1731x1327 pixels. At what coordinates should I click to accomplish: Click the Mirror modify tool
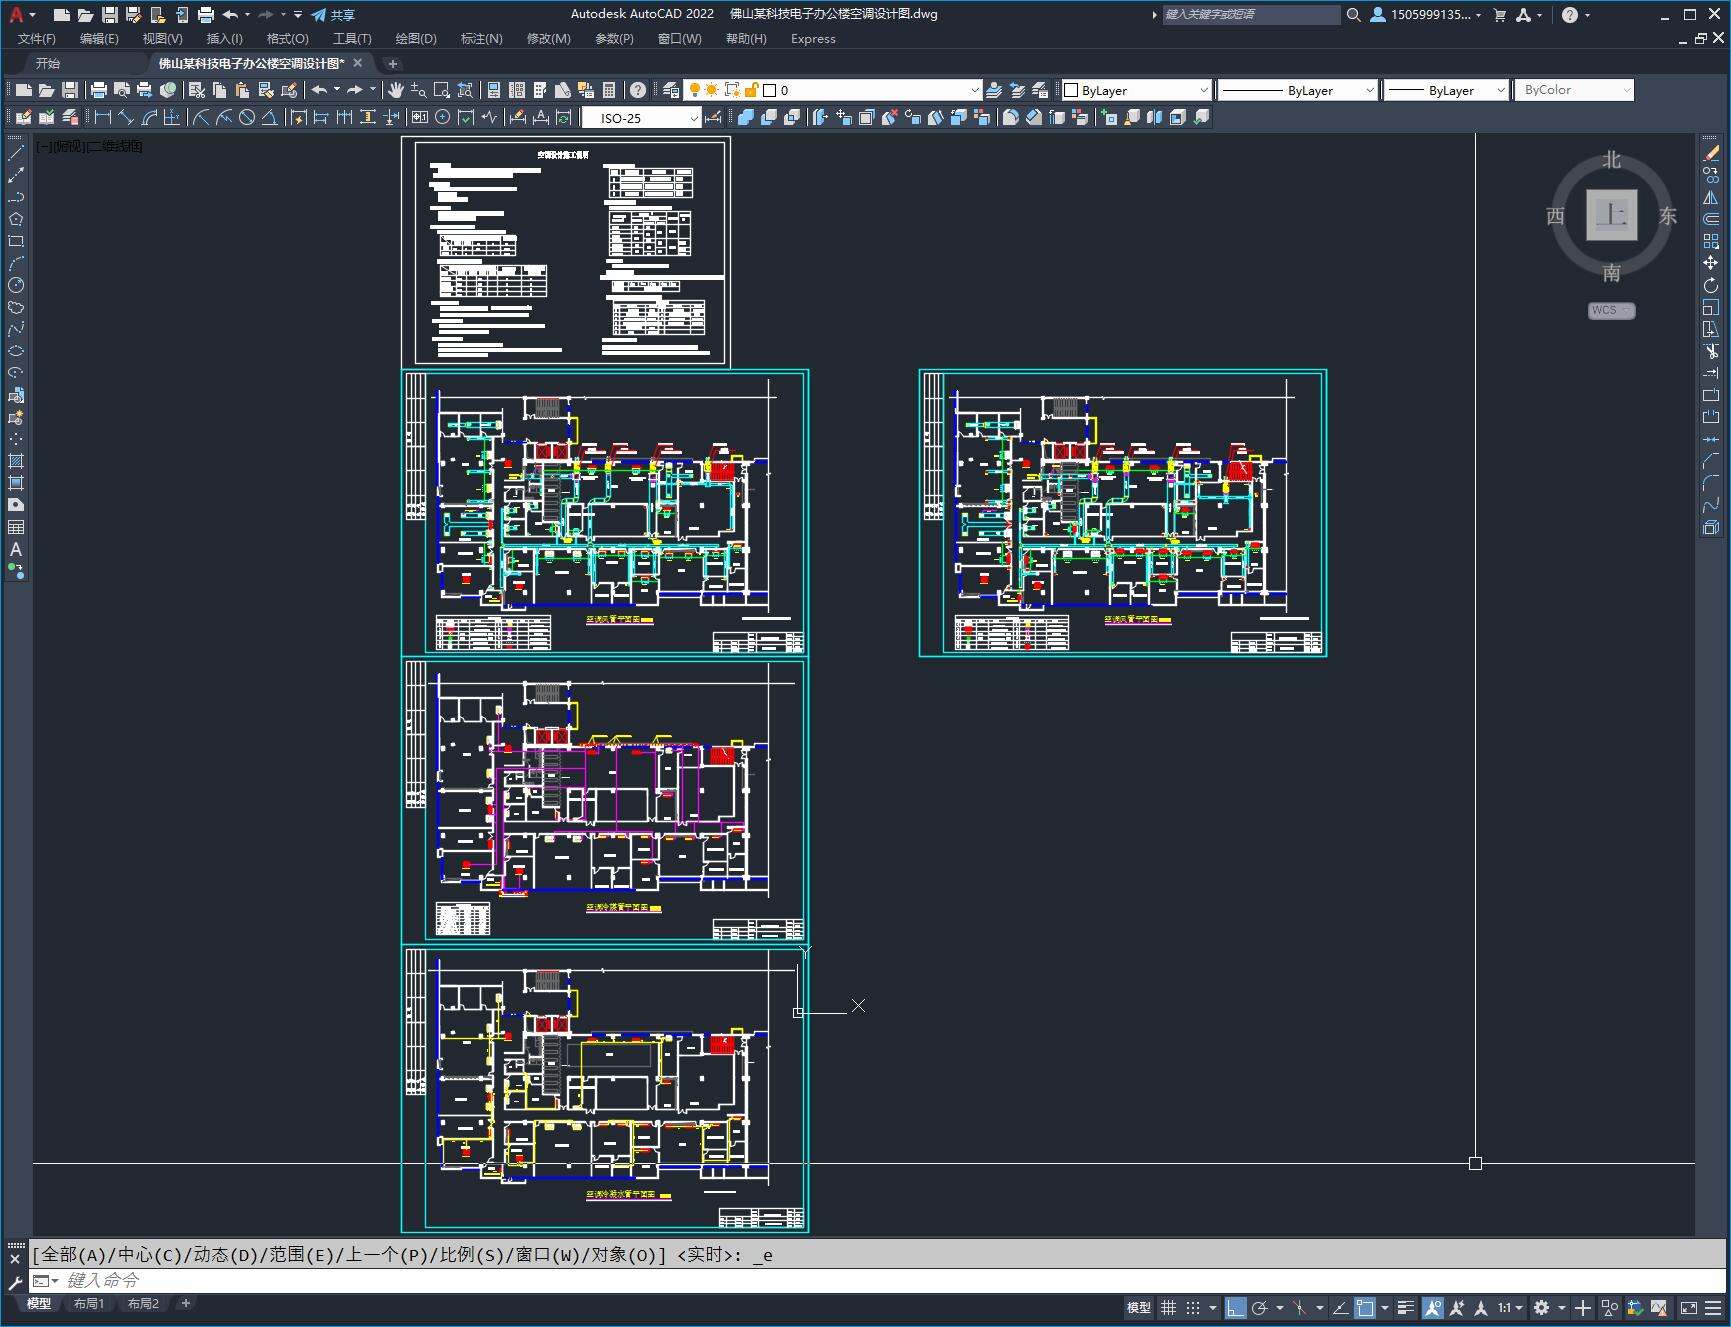coord(1711,197)
